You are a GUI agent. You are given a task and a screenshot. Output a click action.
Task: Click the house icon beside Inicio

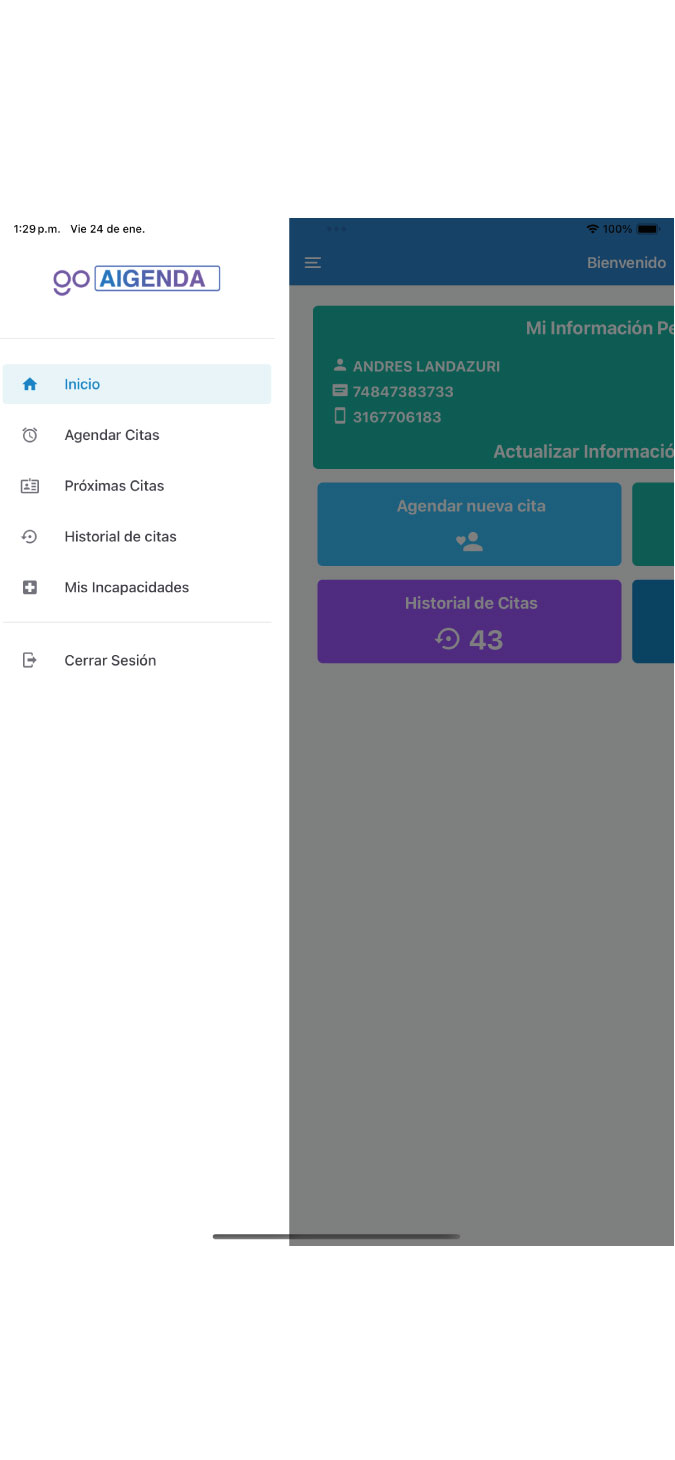tap(30, 384)
